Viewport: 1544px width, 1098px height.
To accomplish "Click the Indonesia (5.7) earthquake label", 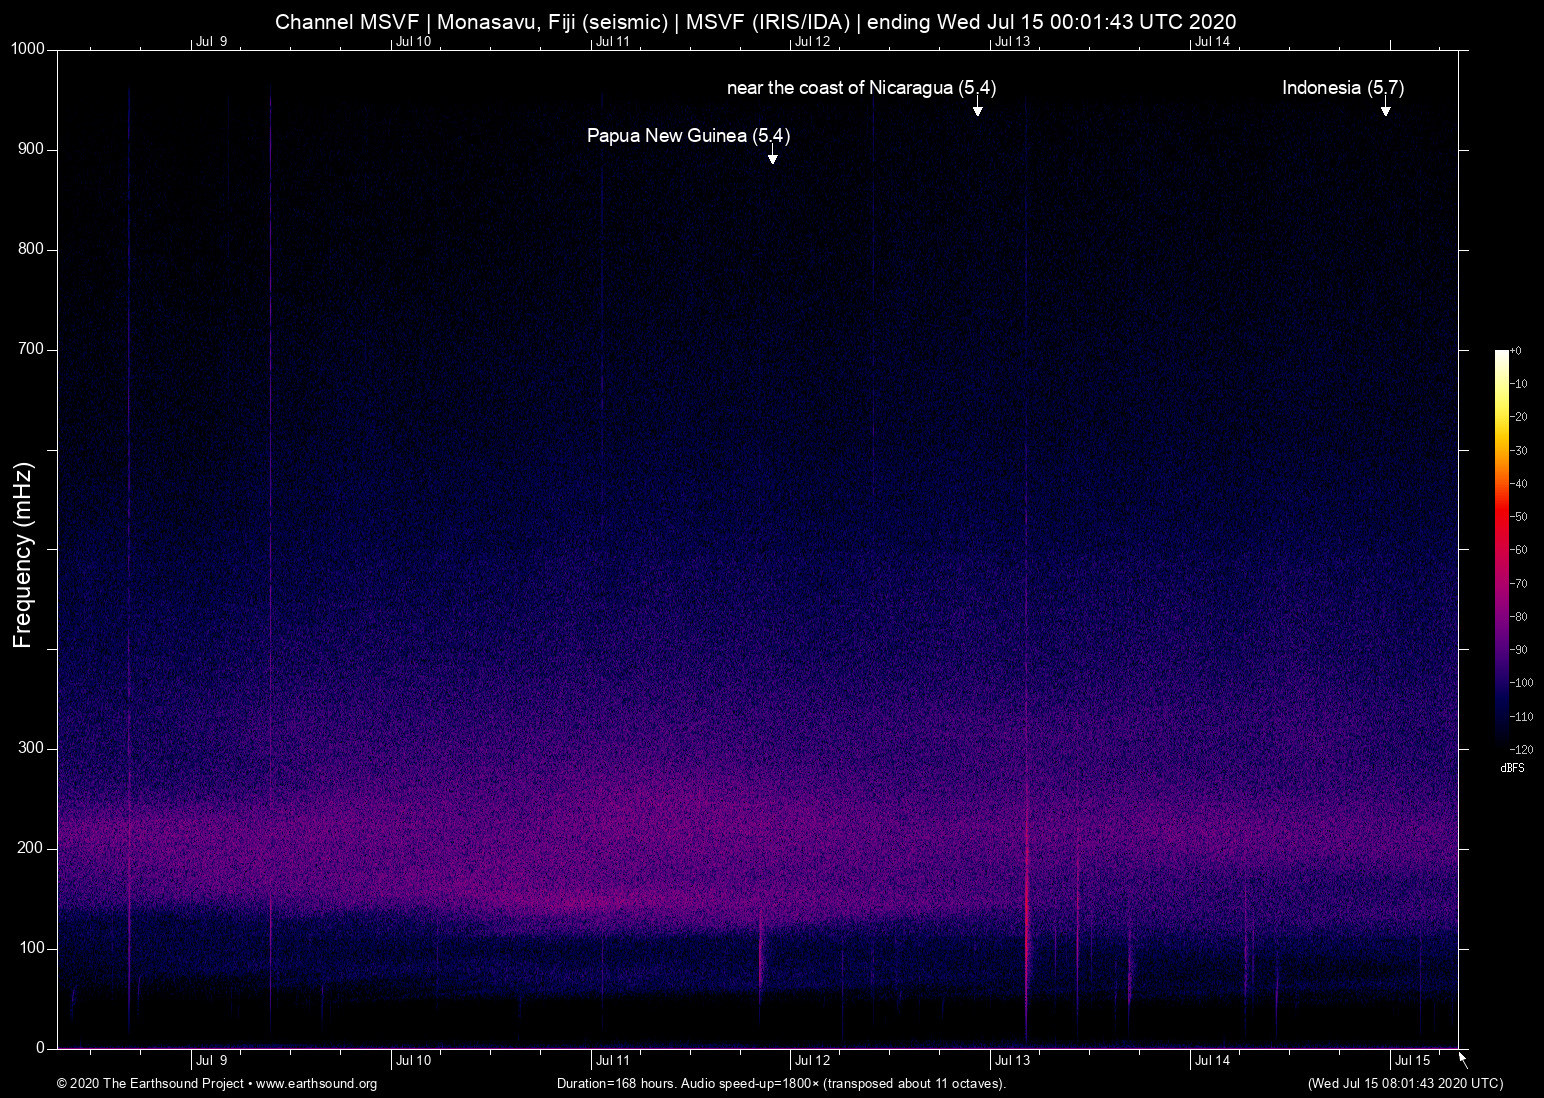I will click(1344, 88).
